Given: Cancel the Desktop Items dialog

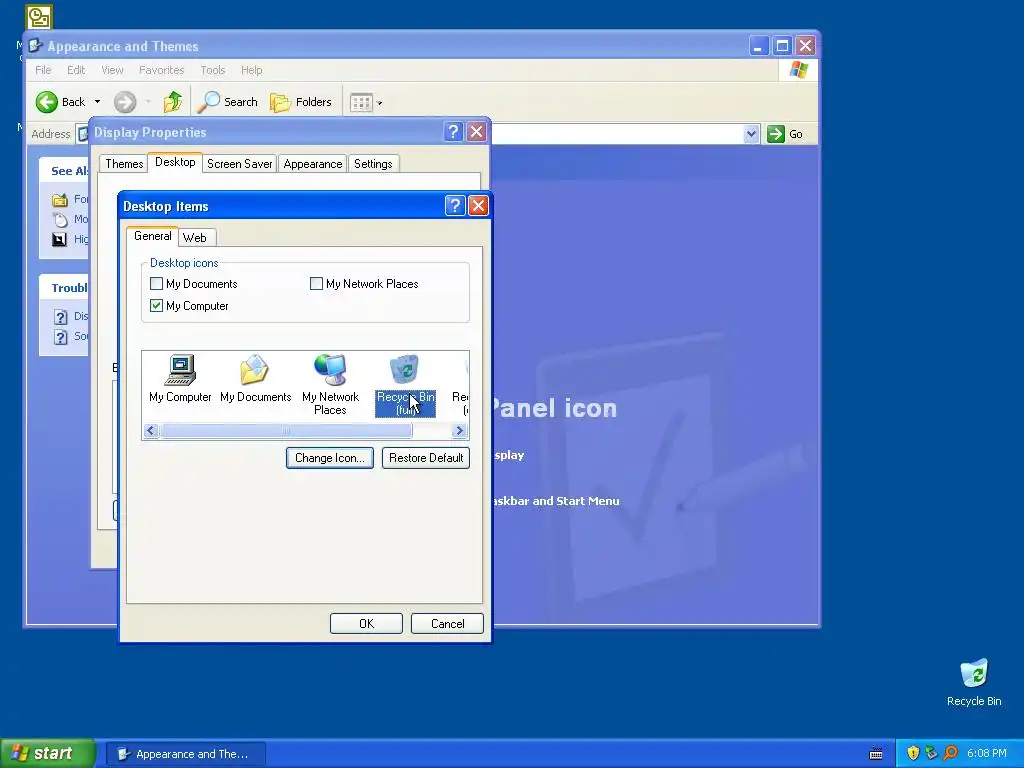Looking at the screenshot, I should click(x=447, y=624).
